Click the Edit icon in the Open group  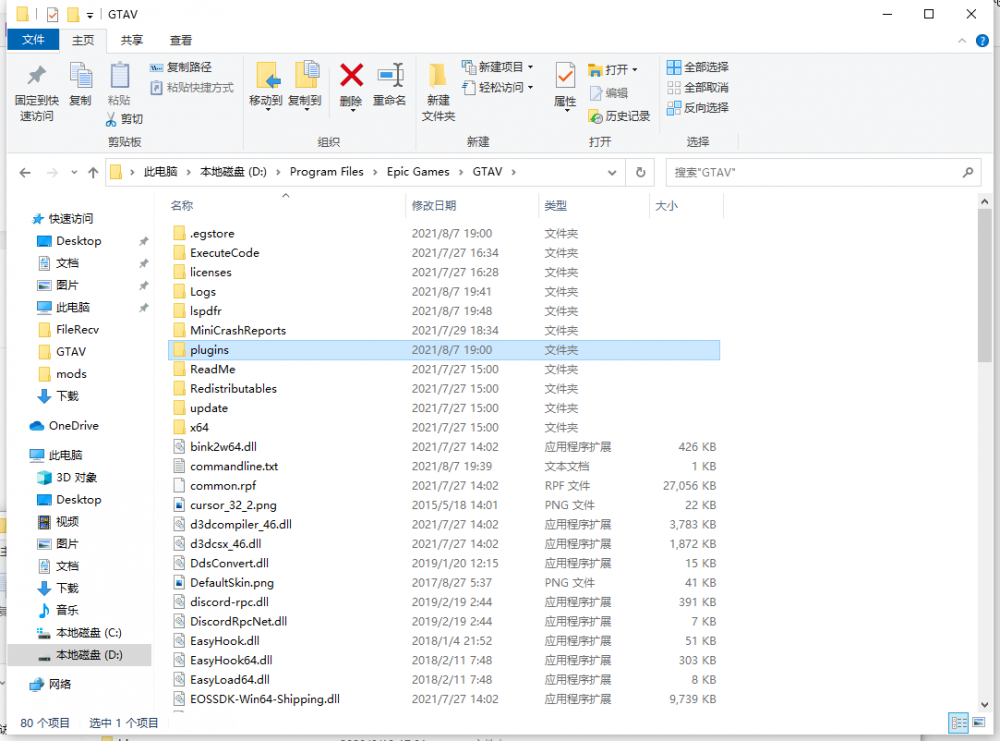click(x=596, y=93)
